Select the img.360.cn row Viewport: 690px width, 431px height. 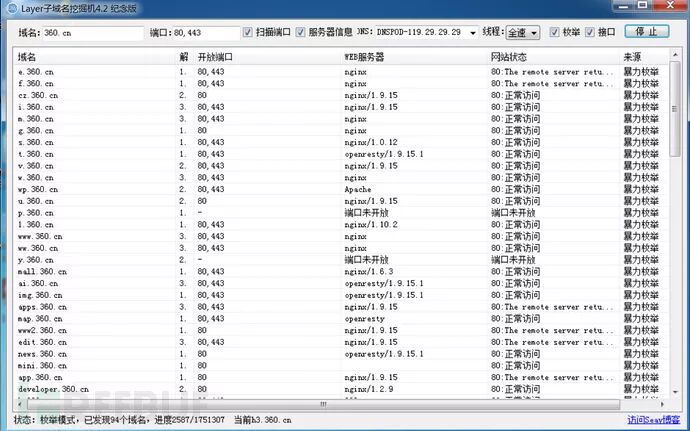[x=341, y=295]
